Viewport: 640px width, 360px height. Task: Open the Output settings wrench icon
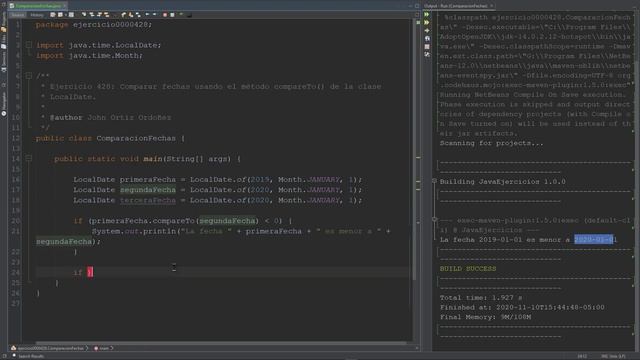(427, 54)
